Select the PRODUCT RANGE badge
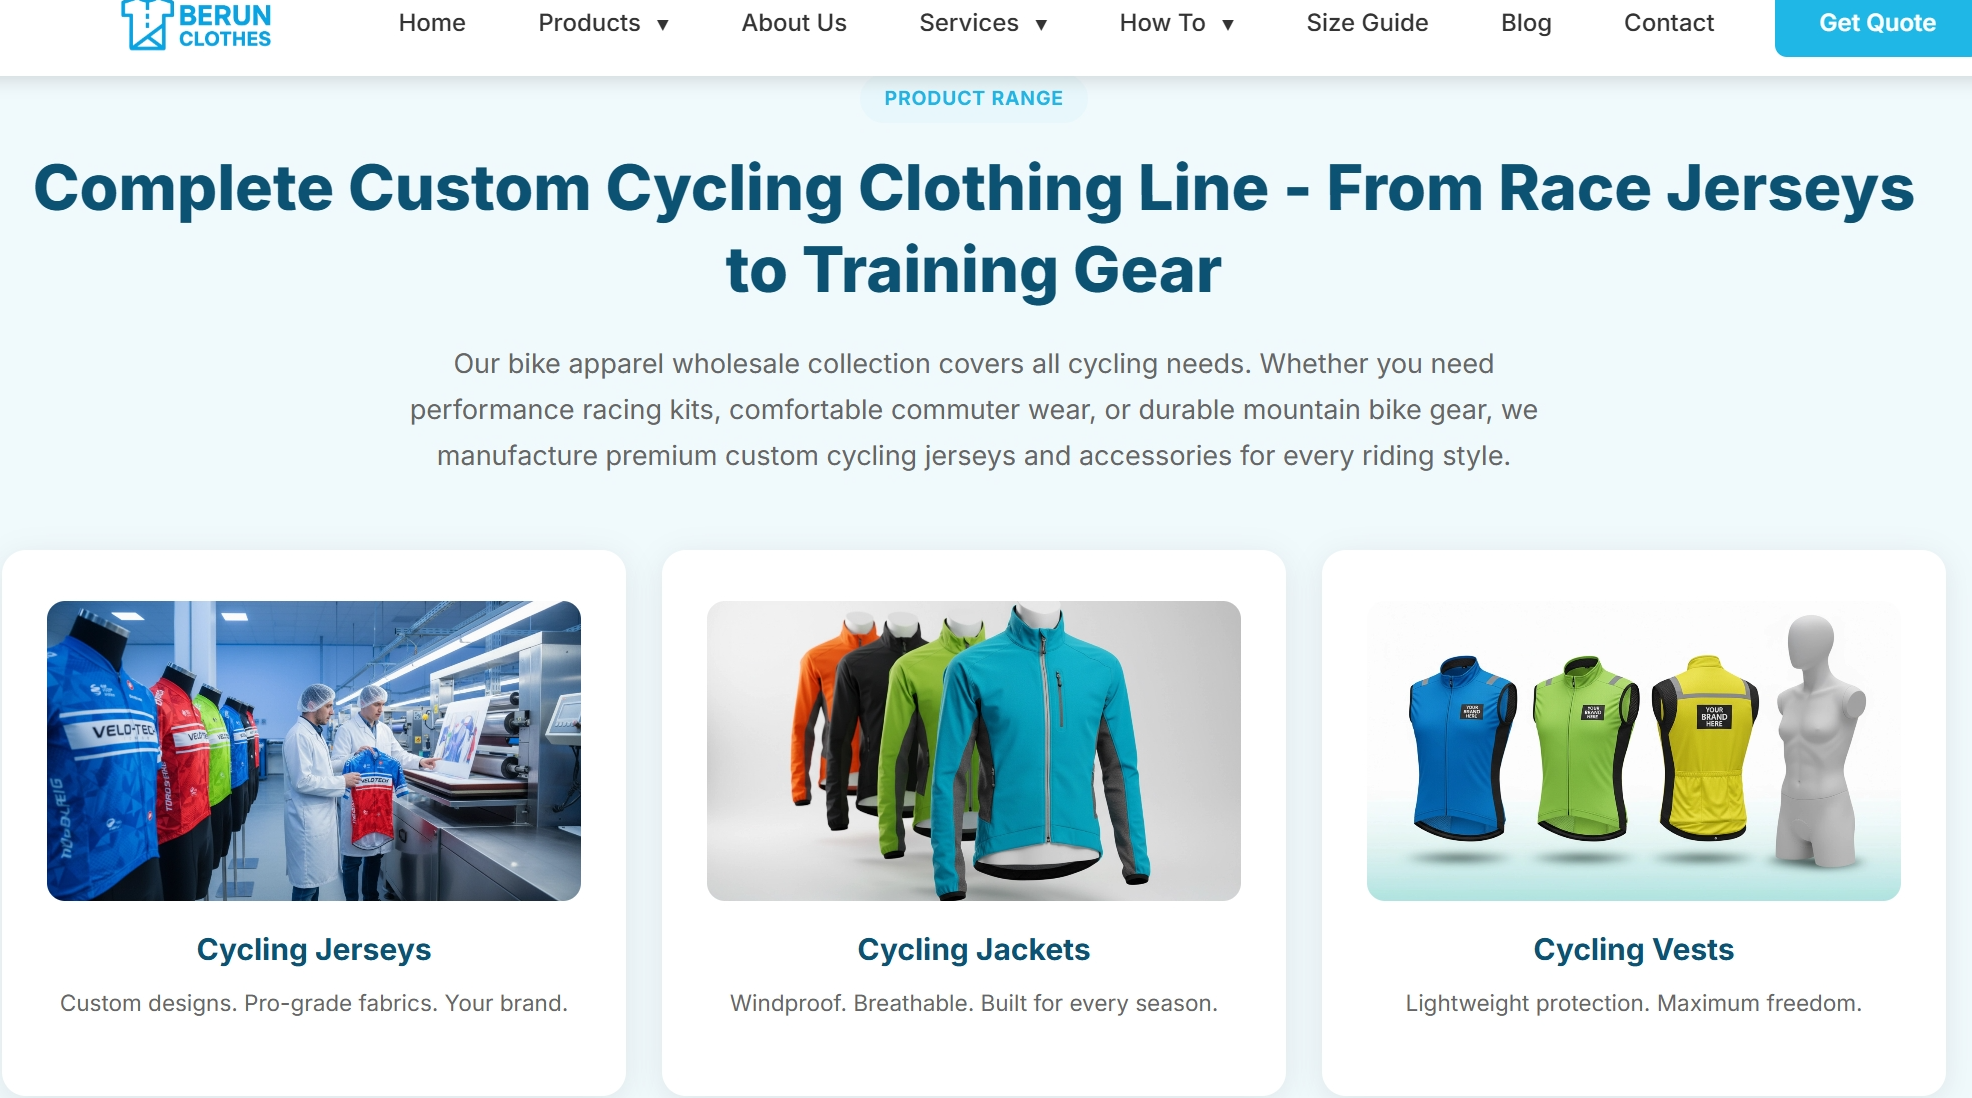 click(973, 98)
